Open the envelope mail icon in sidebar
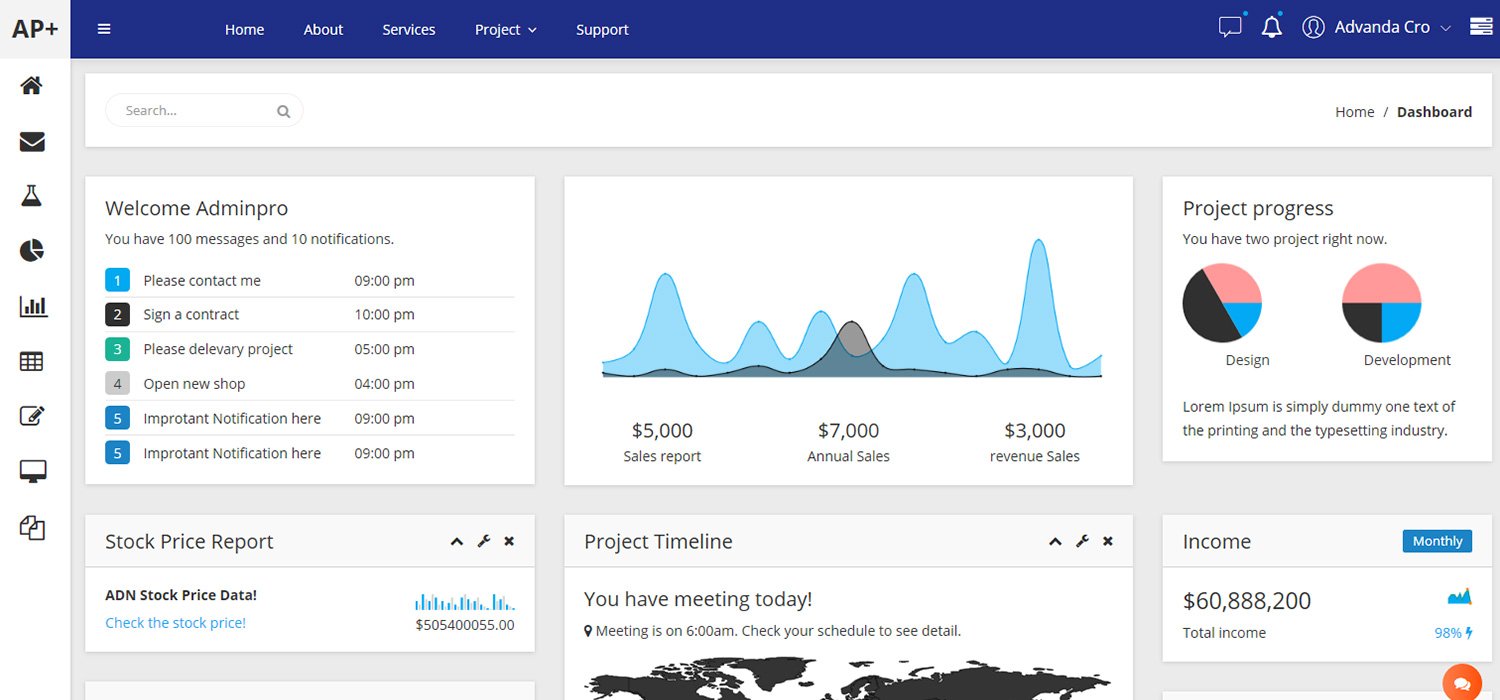 pos(32,142)
